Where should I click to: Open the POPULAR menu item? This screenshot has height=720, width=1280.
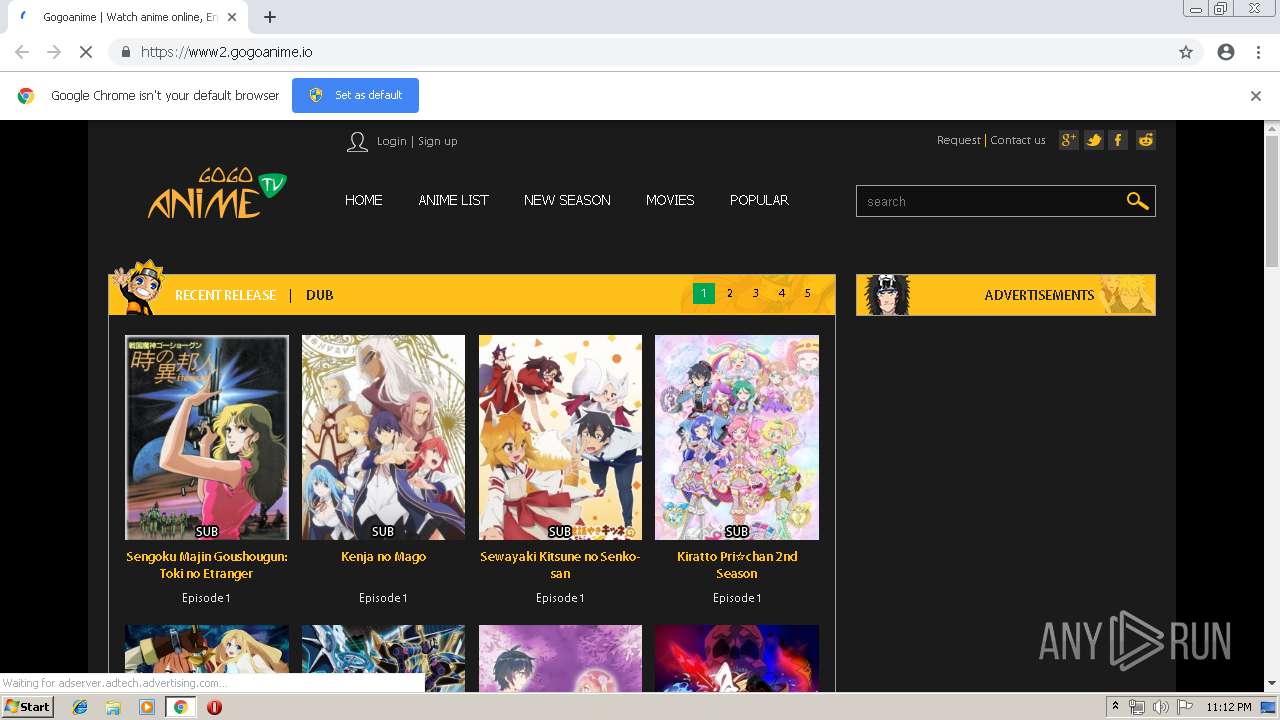click(759, 200)
